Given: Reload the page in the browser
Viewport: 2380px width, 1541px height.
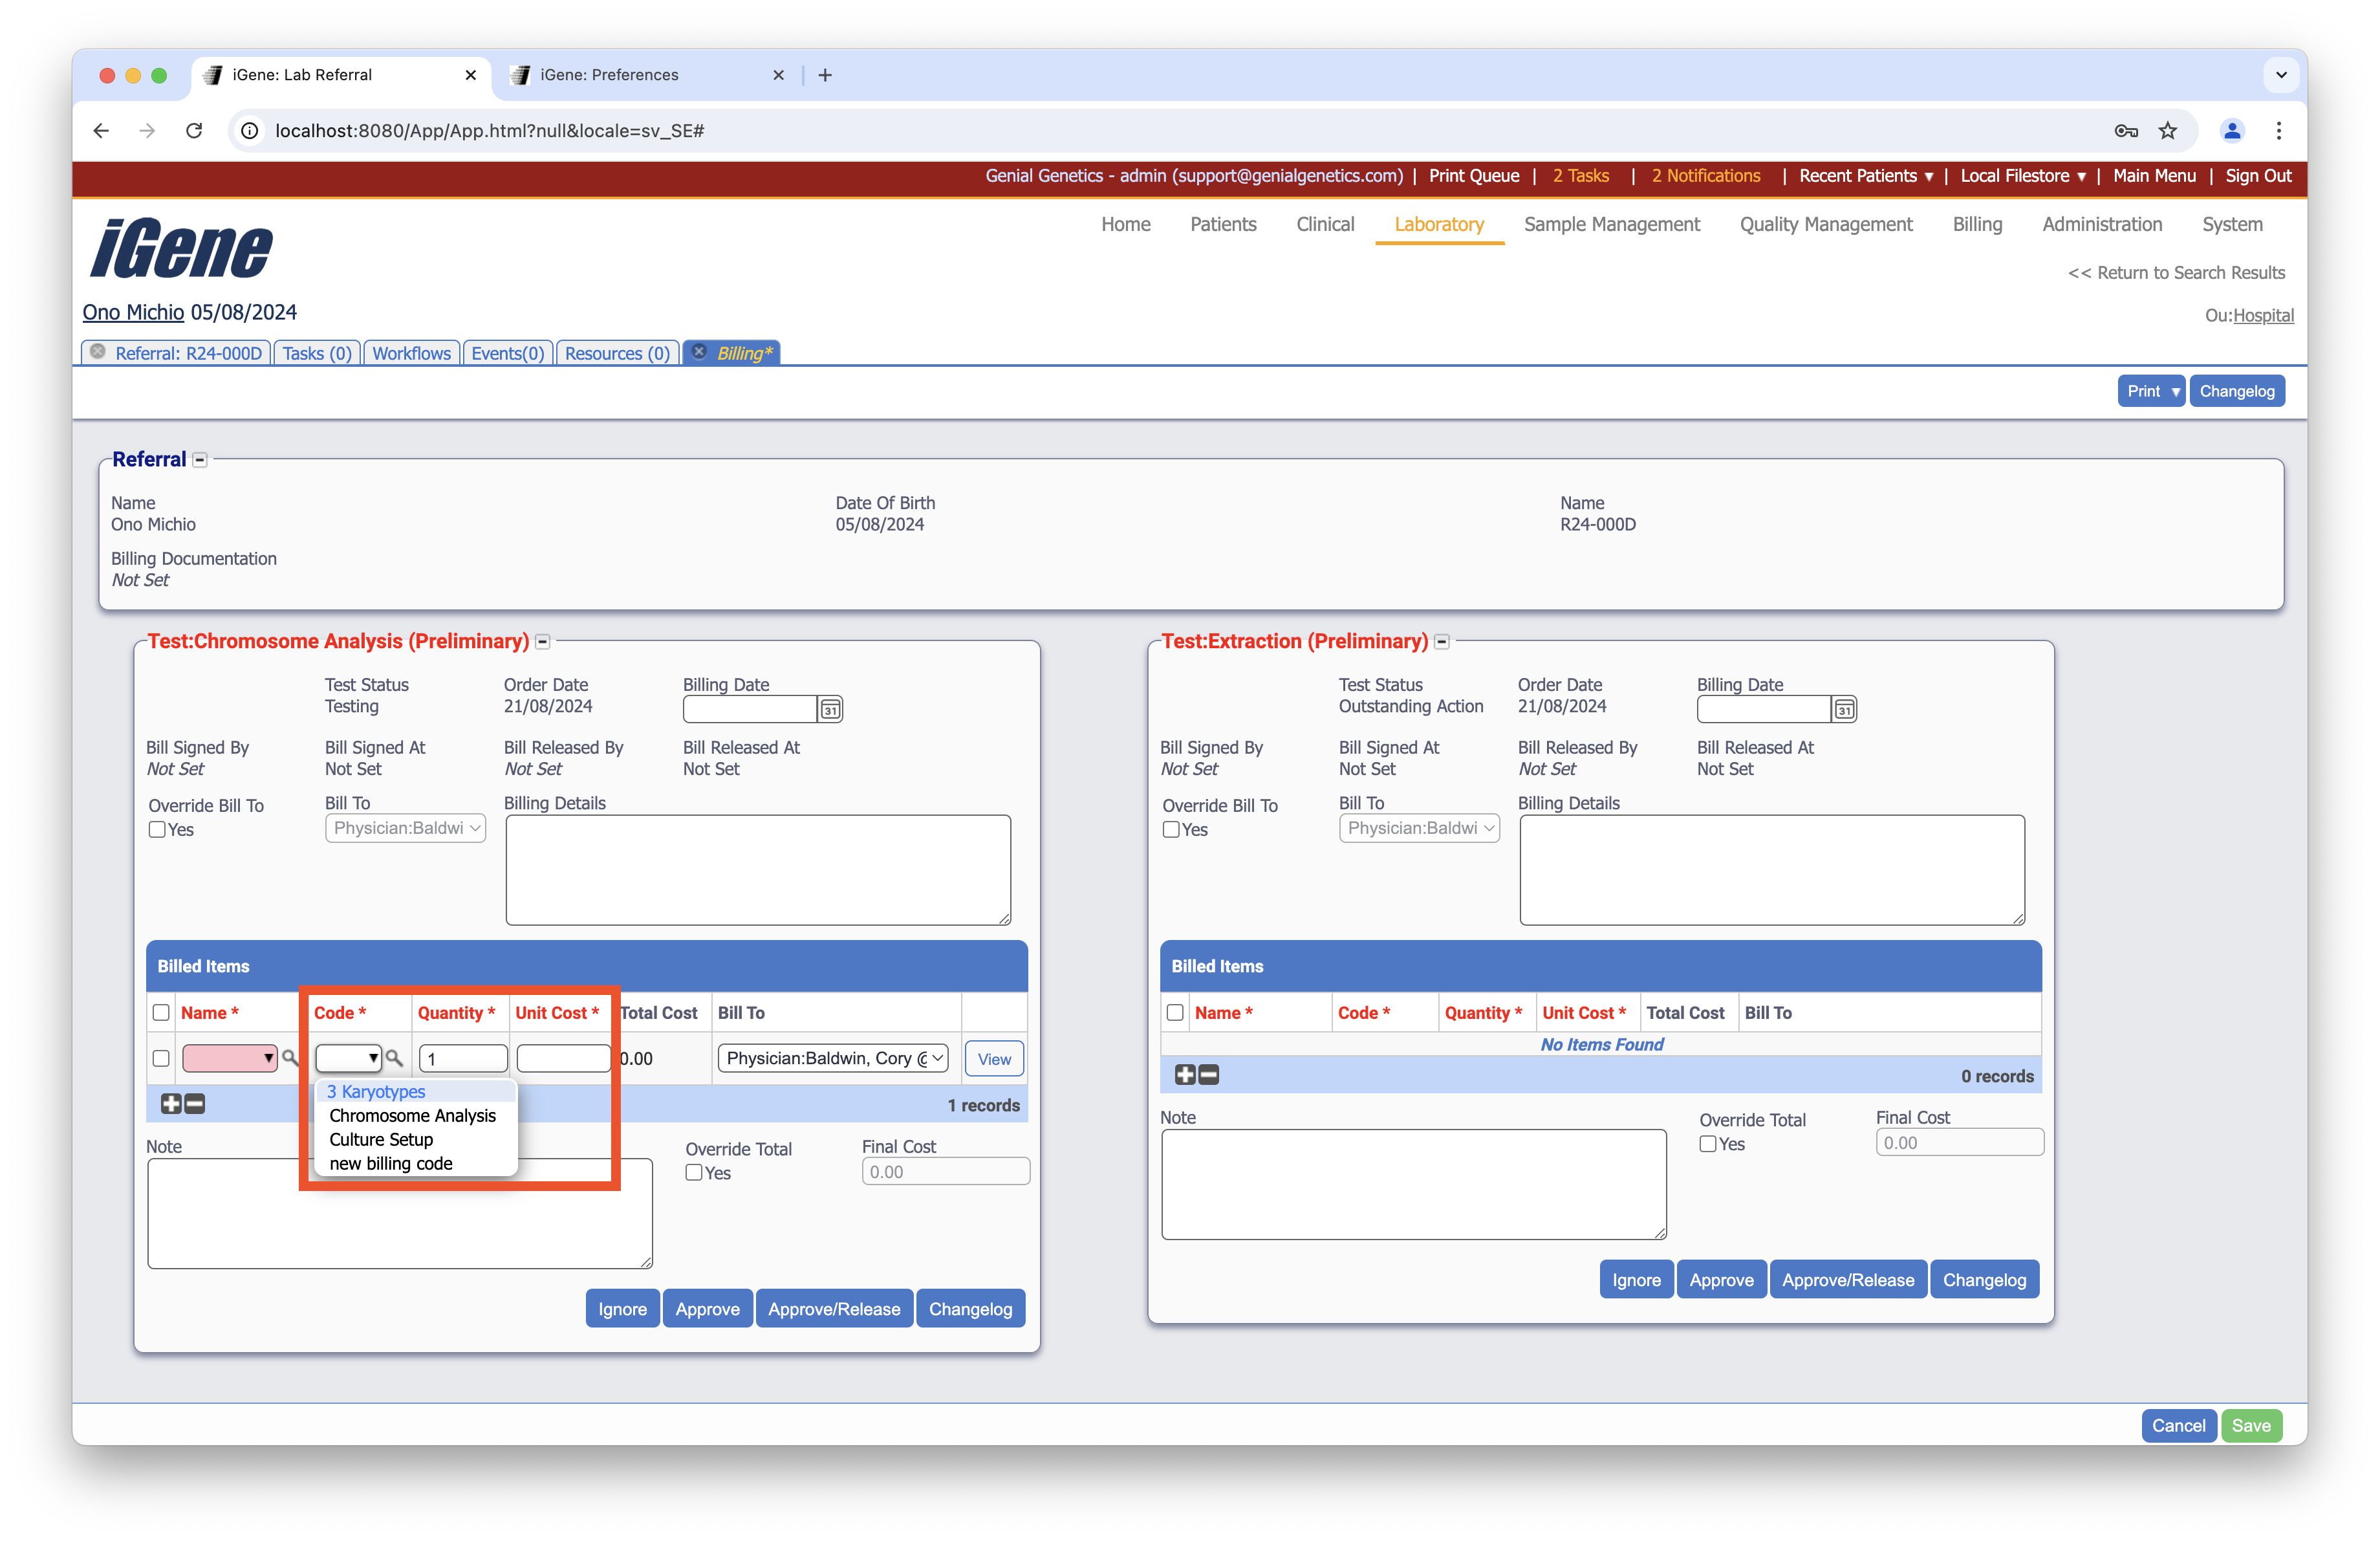Looking at the screenshot, I should pyautogui.click(x=195, y=131).
